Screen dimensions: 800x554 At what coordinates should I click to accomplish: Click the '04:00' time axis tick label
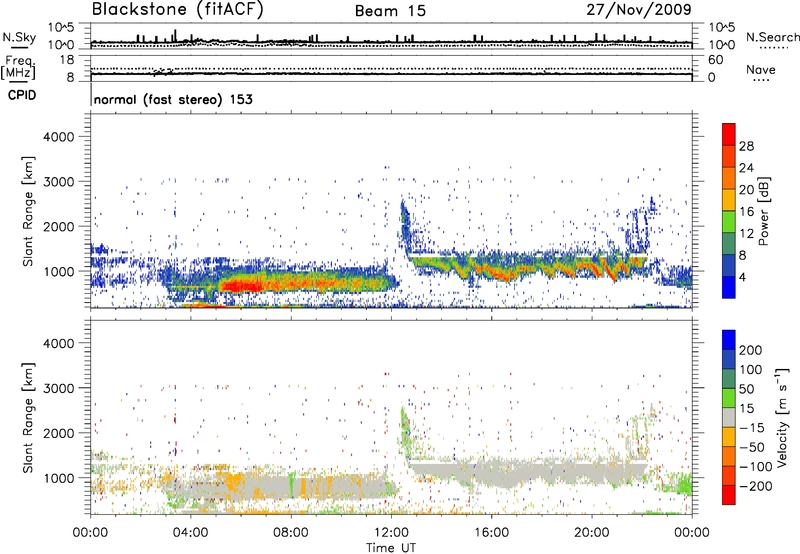click(x=191, y=533)
